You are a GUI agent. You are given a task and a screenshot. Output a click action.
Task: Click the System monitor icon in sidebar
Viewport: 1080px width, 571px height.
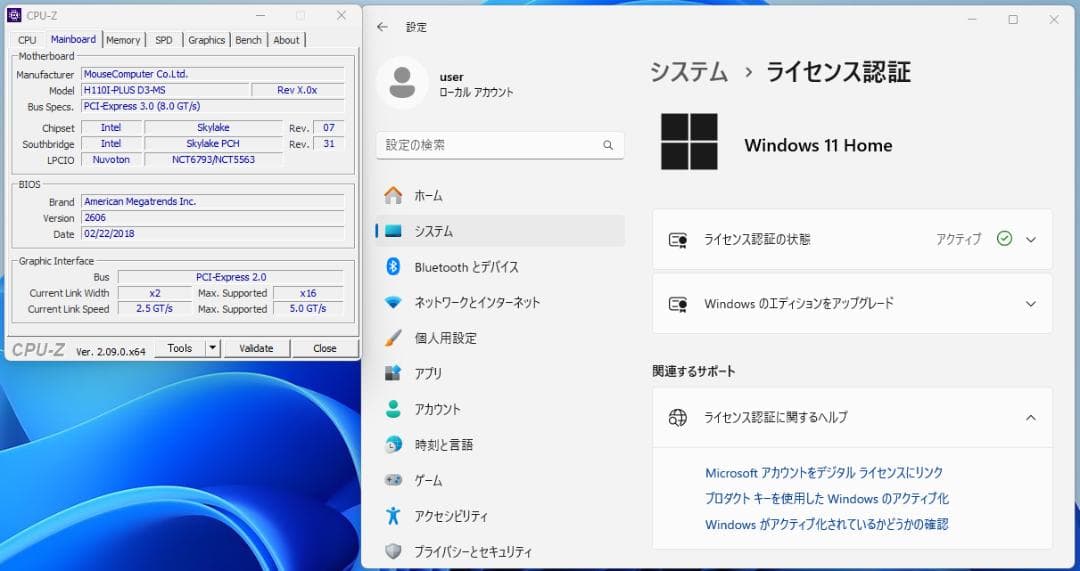coord(393,231)
